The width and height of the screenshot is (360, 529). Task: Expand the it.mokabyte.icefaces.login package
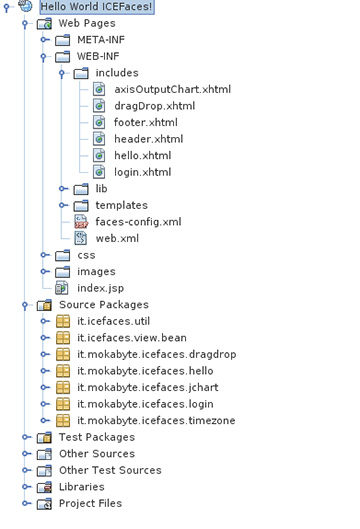coord(45,403)
